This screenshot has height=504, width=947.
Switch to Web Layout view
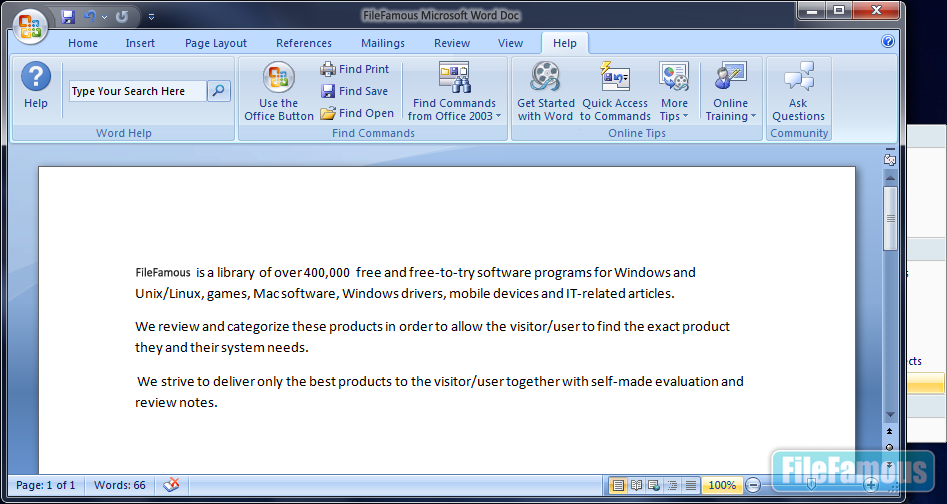coord(654,485)
